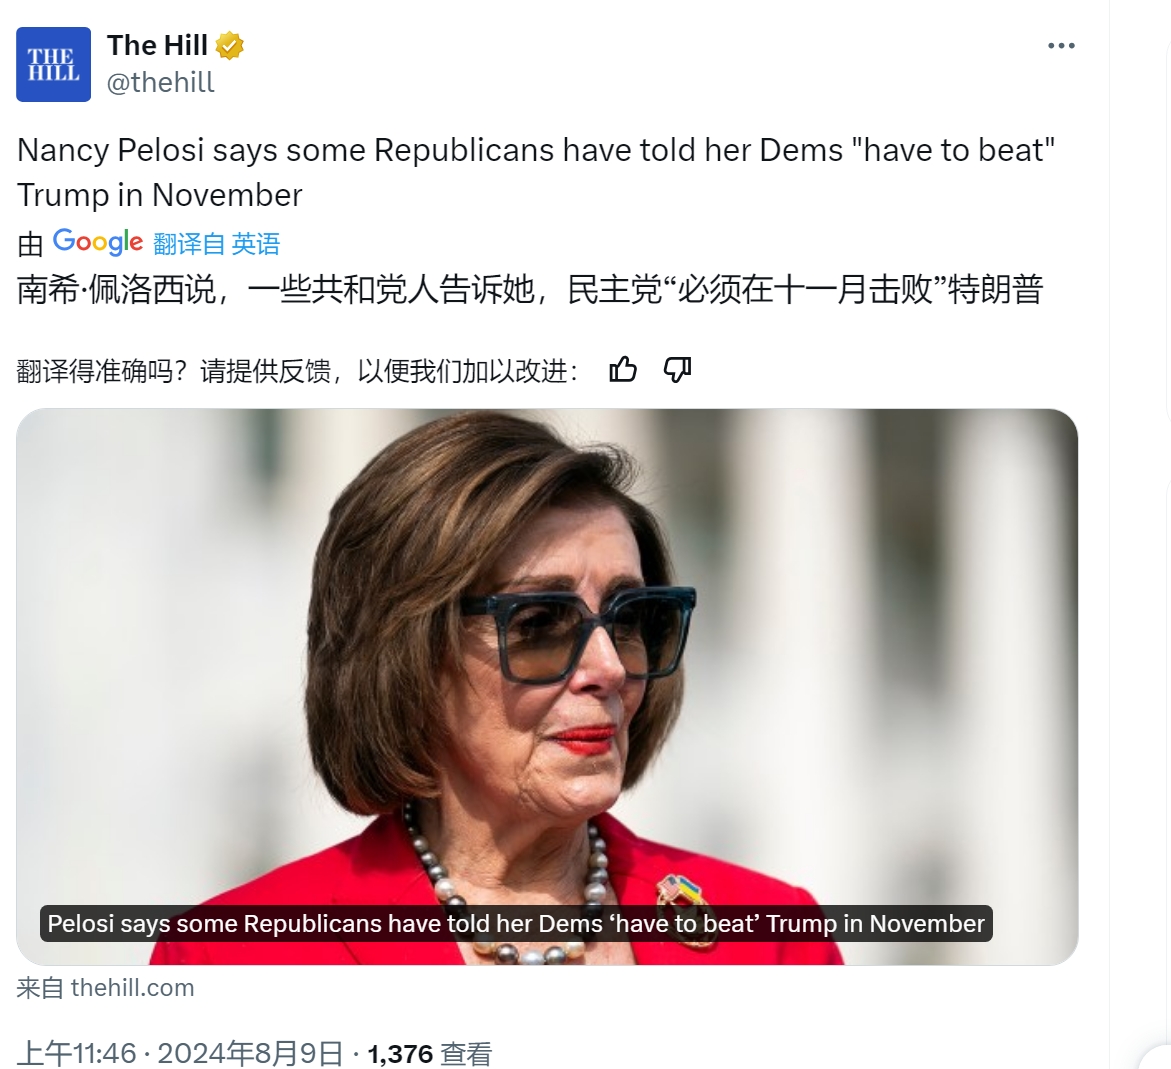The height and width of the screenshot is (1069, 1171).
Task: Click the Chinese translated tweet text
Action: [x=529, y=290]
